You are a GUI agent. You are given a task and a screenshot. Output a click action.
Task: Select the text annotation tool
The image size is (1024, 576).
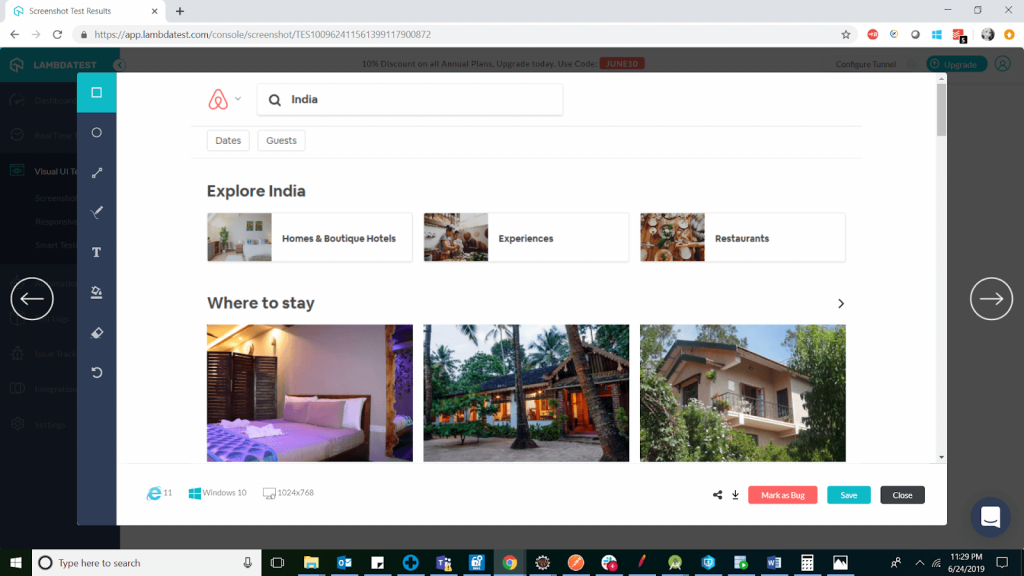pos(97,253)
